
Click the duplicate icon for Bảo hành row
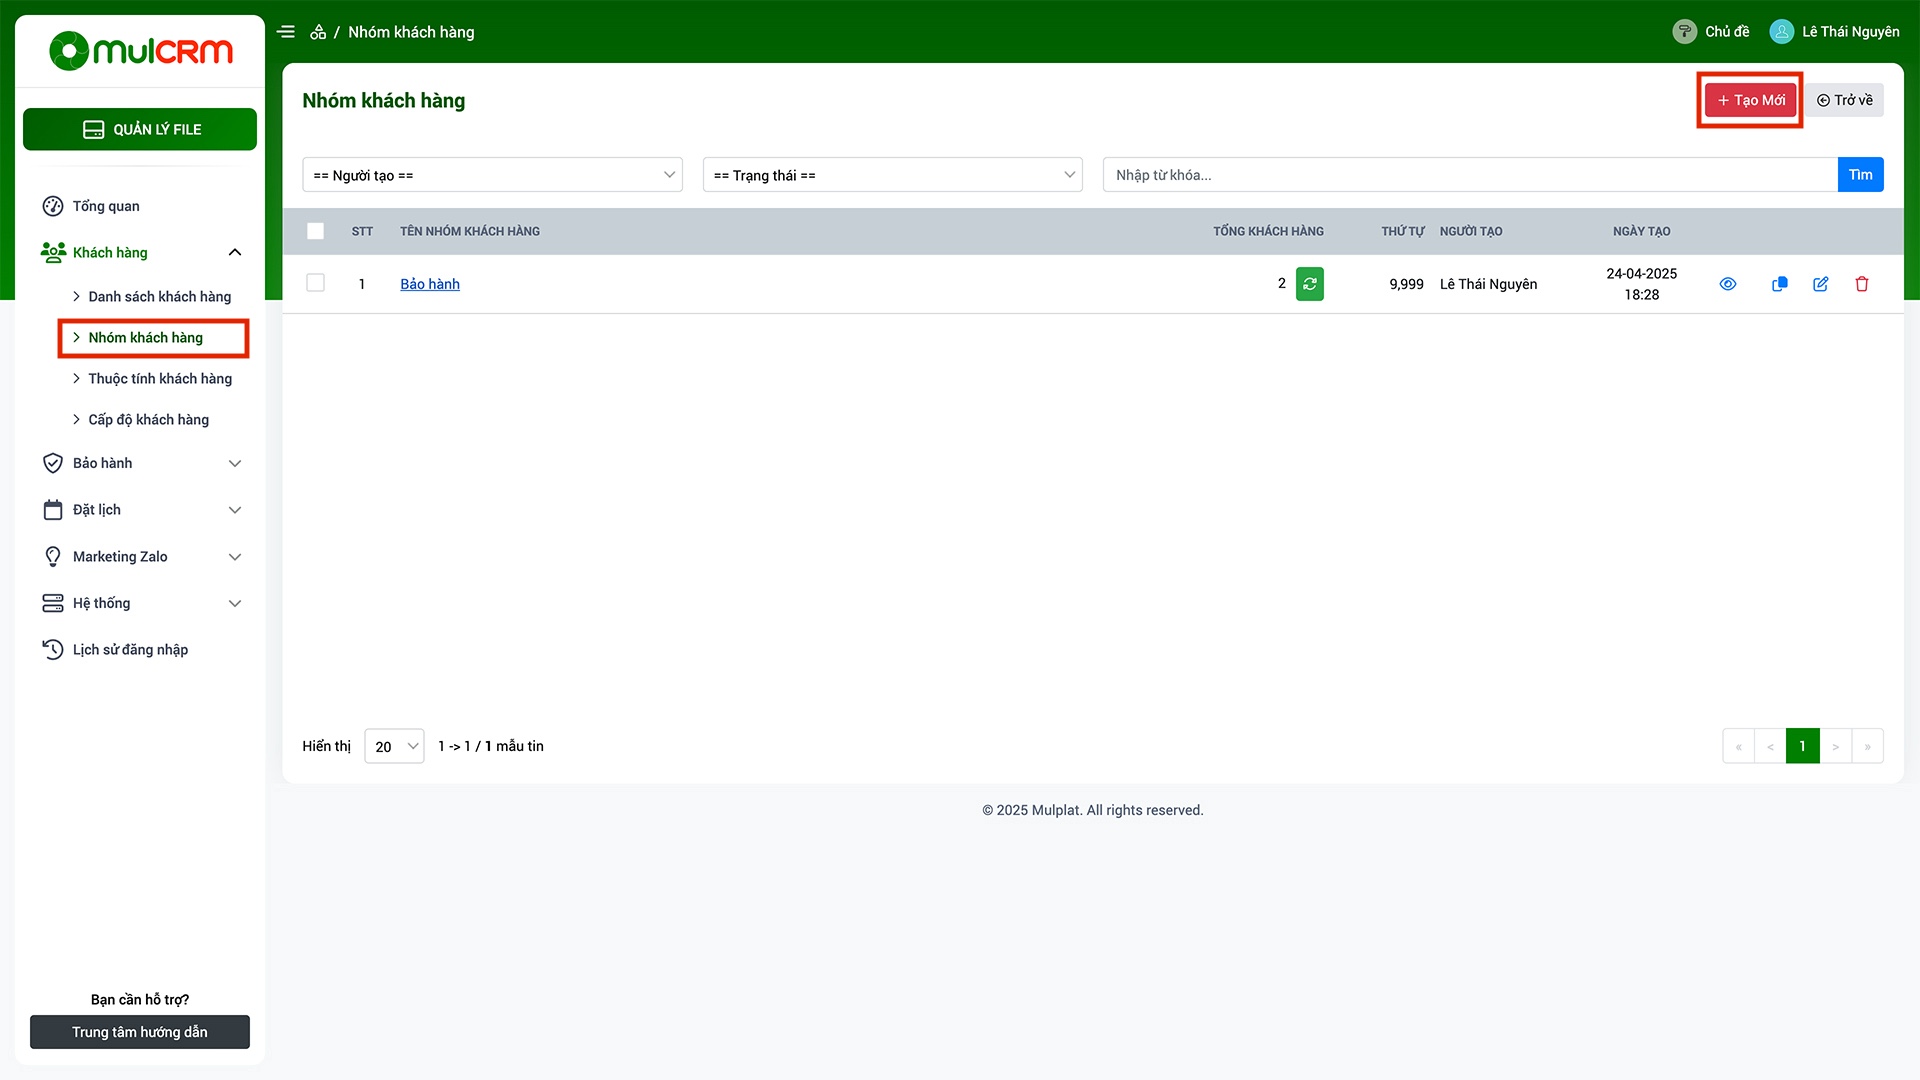(1779, 284)
